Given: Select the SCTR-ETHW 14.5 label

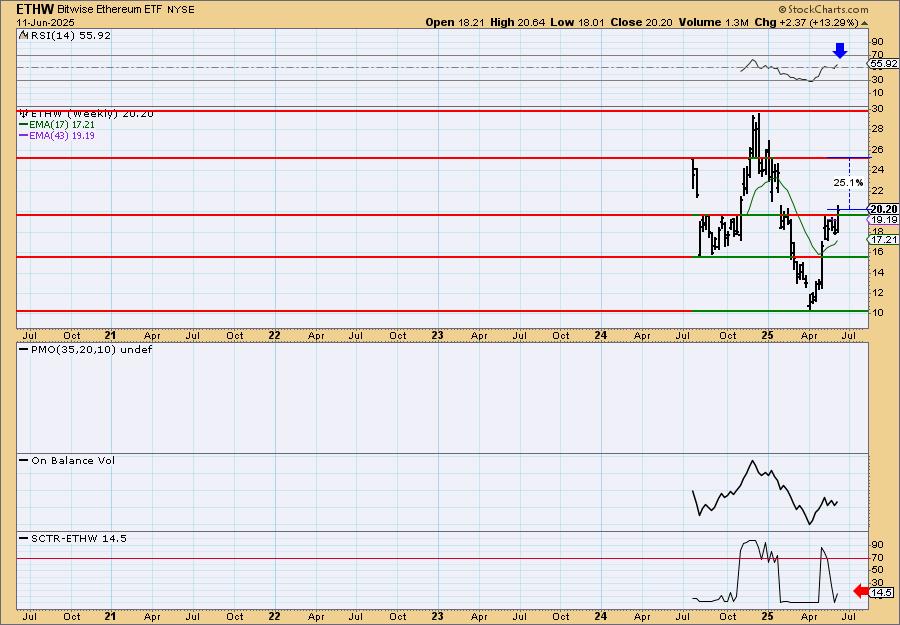Looking at the screenshot, I should (73, 538).
